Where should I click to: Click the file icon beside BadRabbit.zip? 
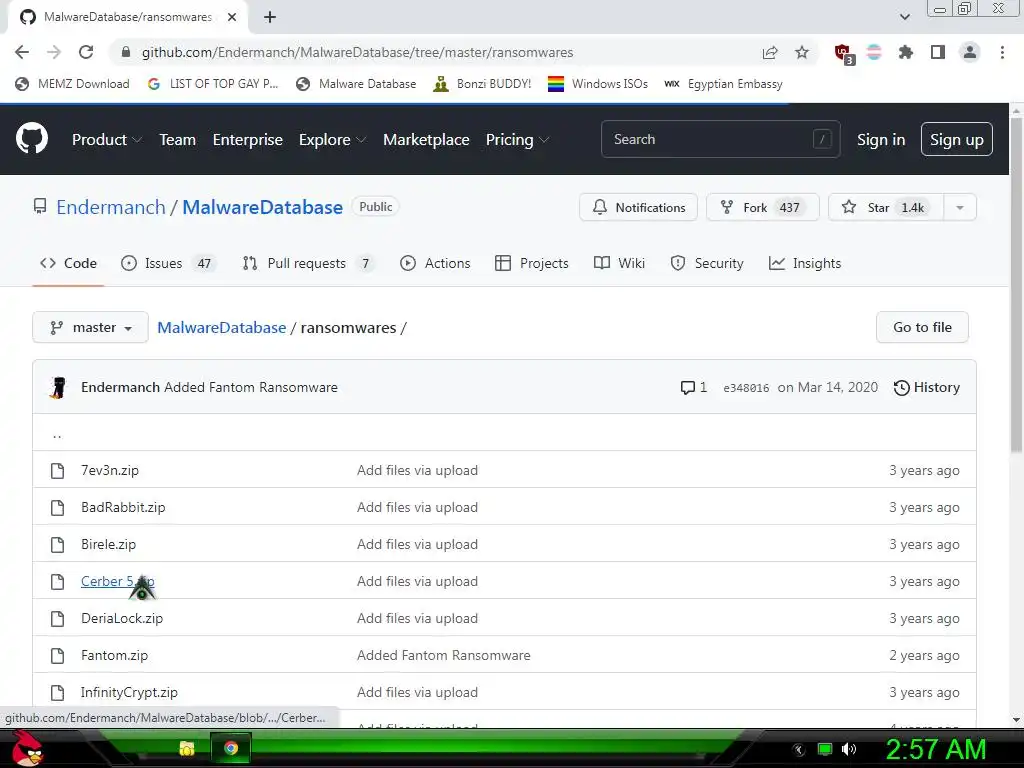(x=57, y=507)
